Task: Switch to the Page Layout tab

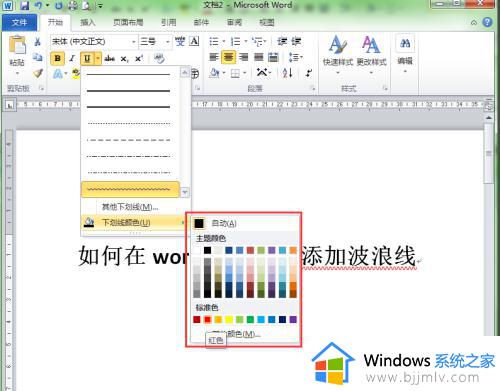Action: click(128, 23)
